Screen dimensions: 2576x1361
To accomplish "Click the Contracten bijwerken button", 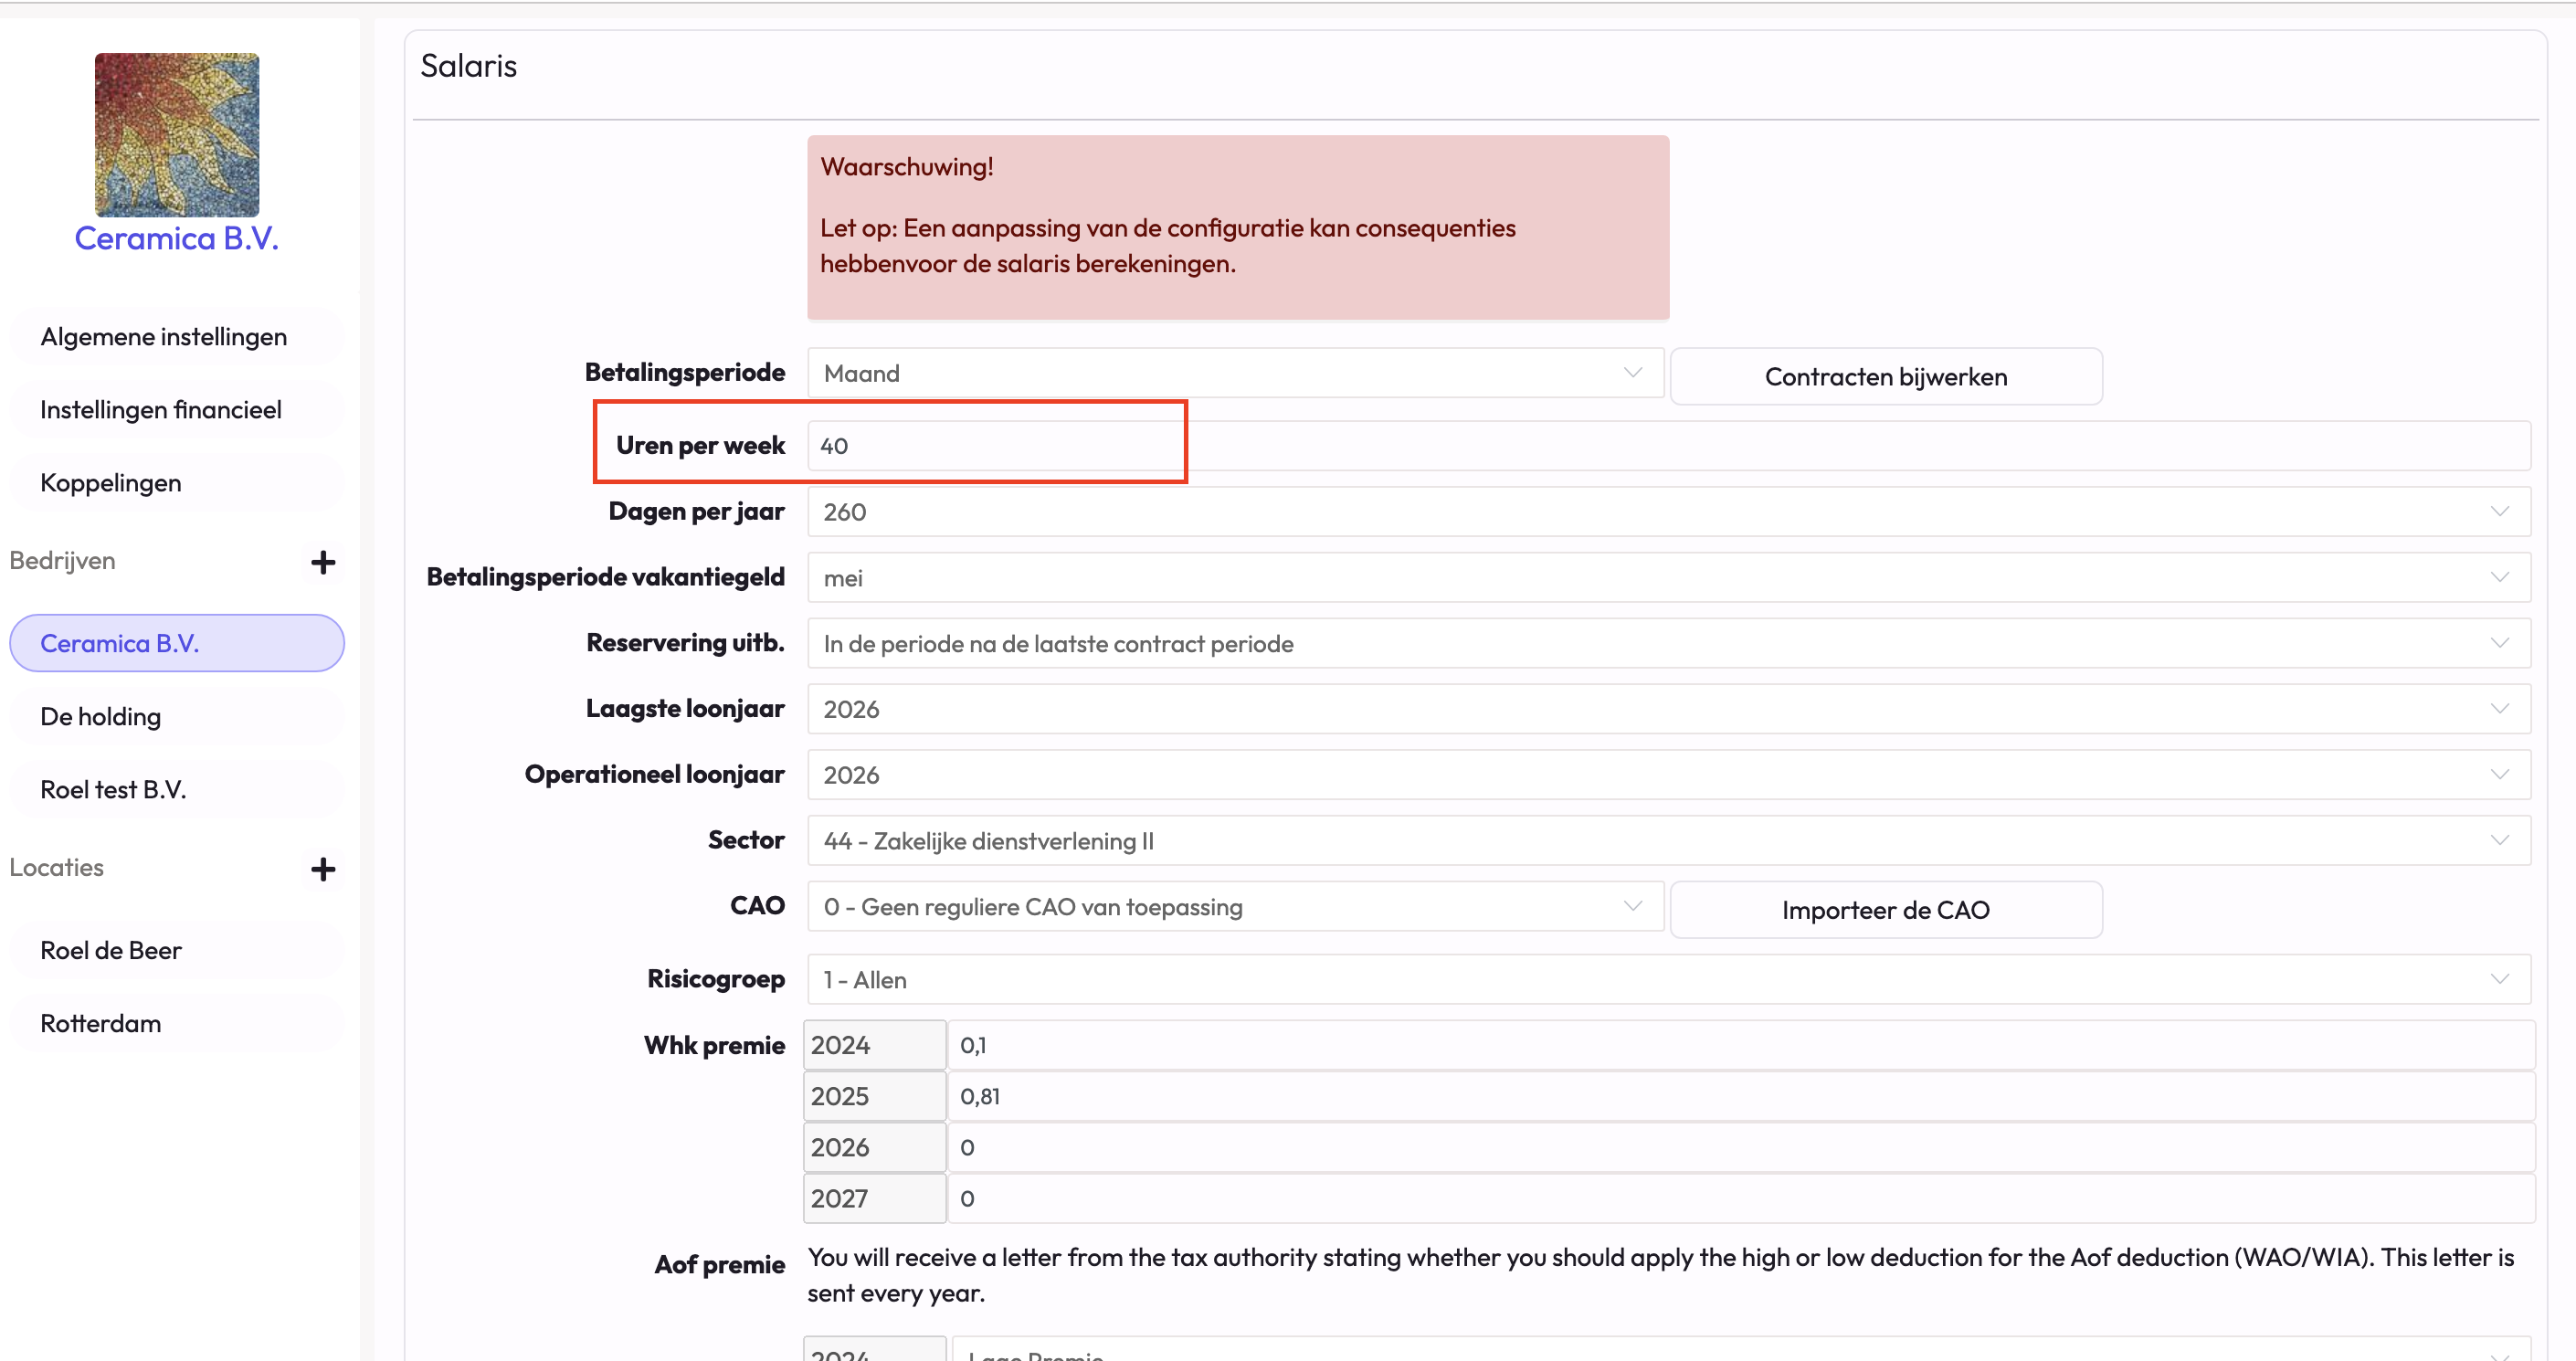I will pos(1885,377).
